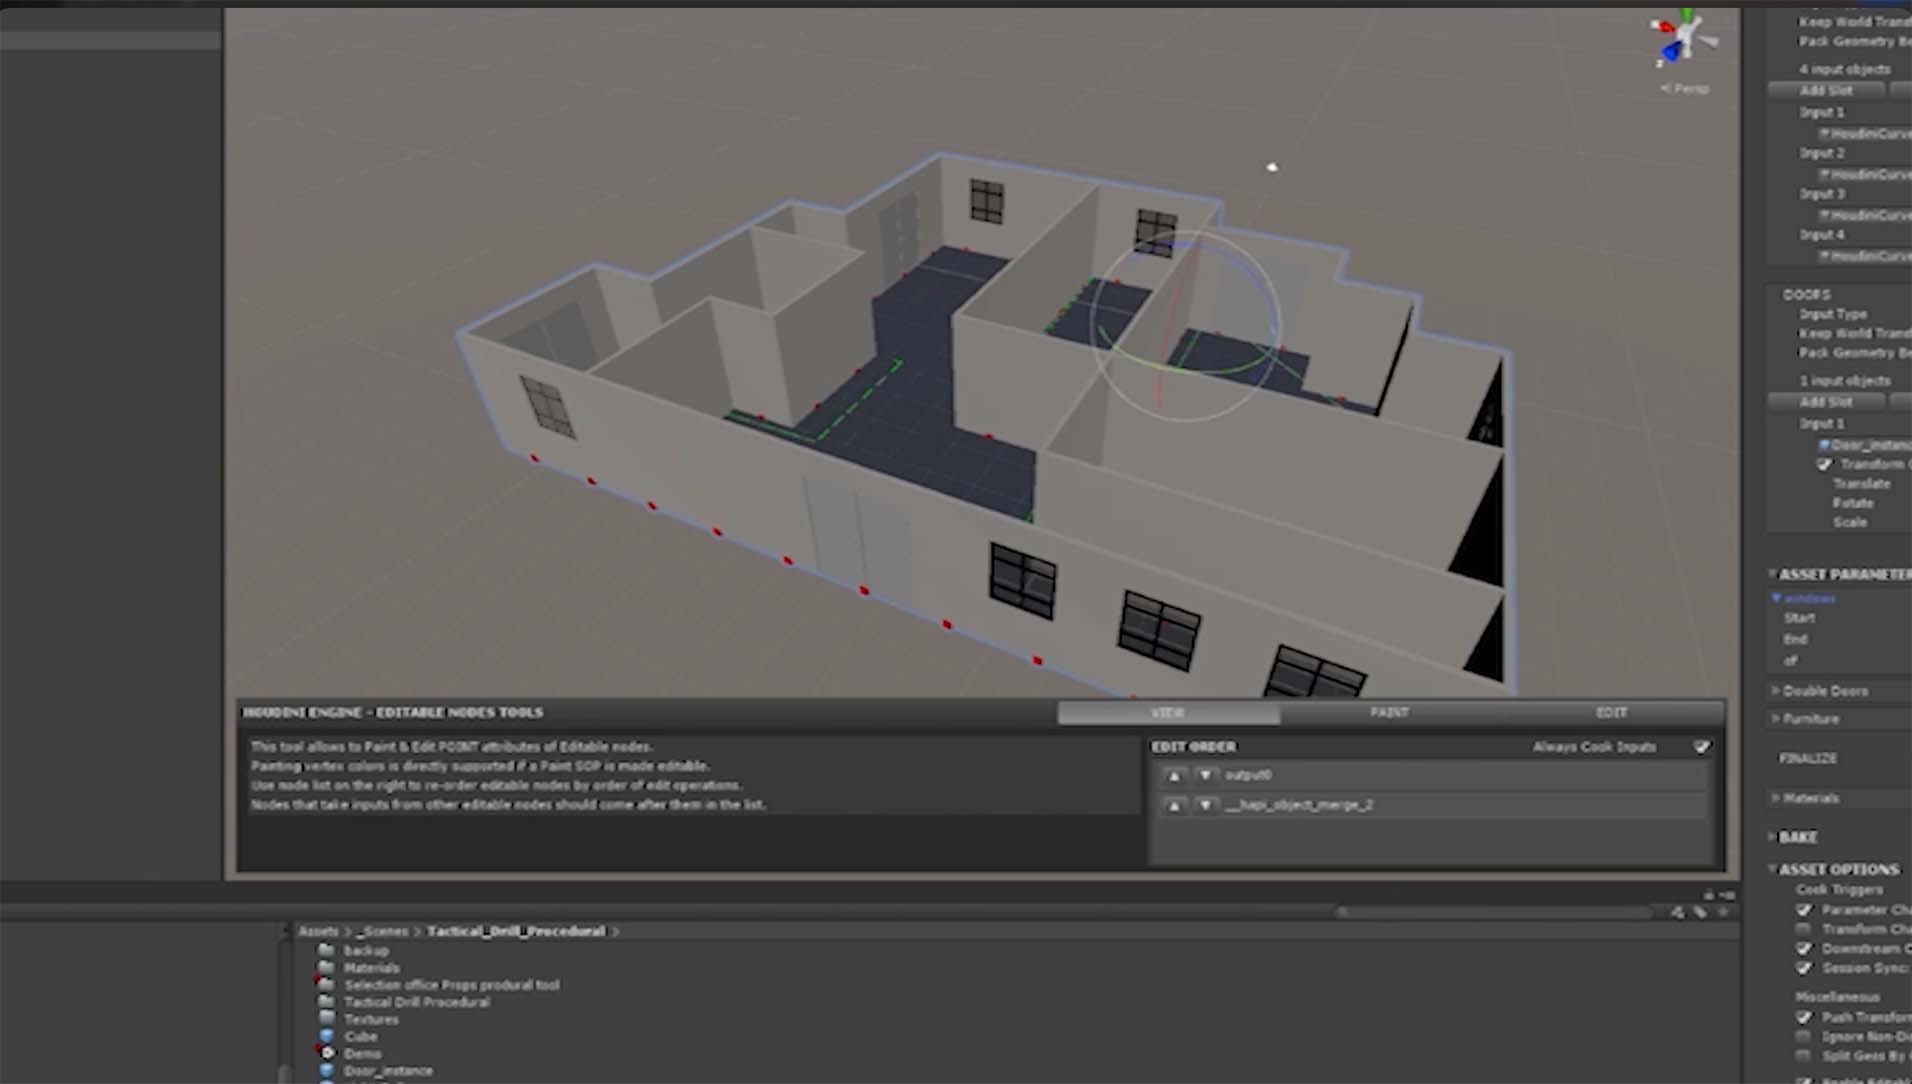Click Add Slot under DOORS inputs
This screenshot has width=1912, height=1084.
point(1826,402)
